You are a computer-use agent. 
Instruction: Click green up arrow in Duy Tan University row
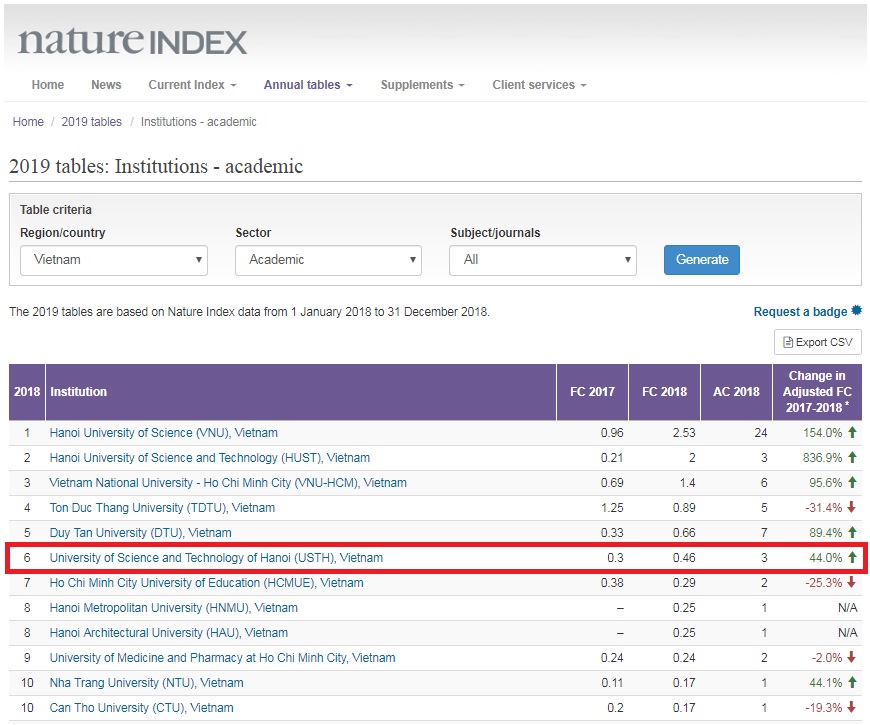(852, 532)
